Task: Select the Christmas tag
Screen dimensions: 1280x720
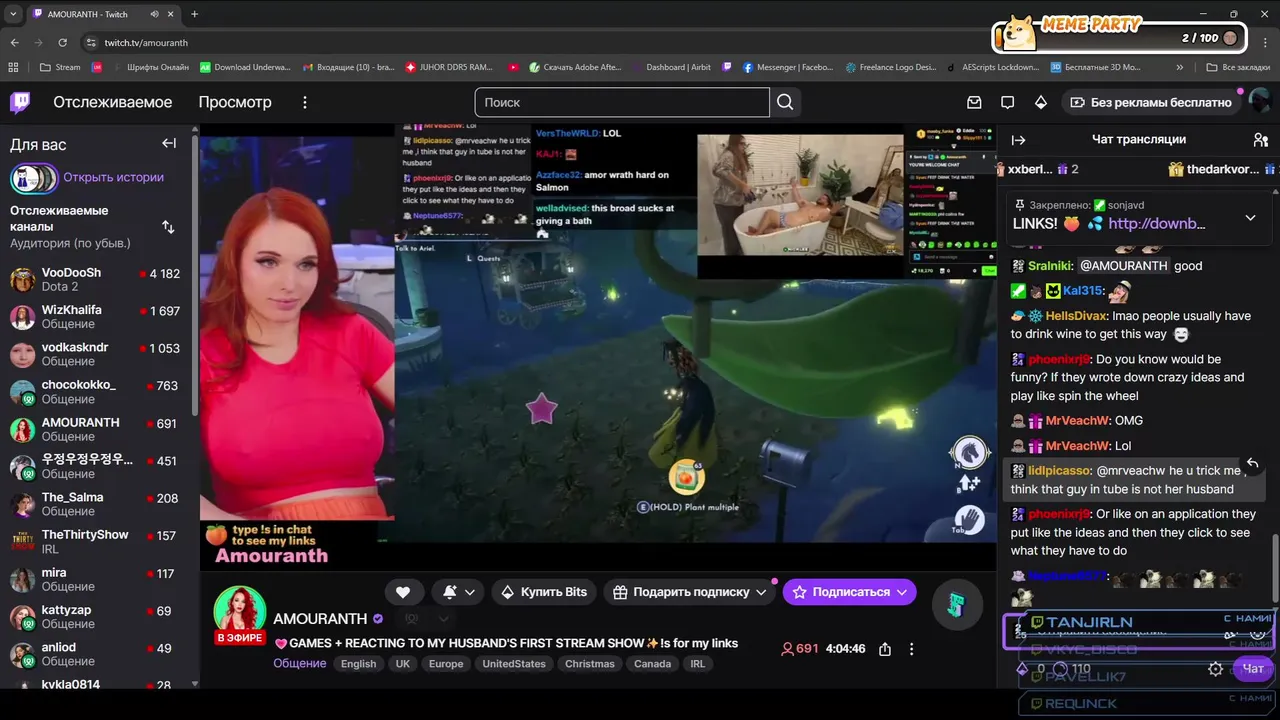Action: tap(589, 664)
